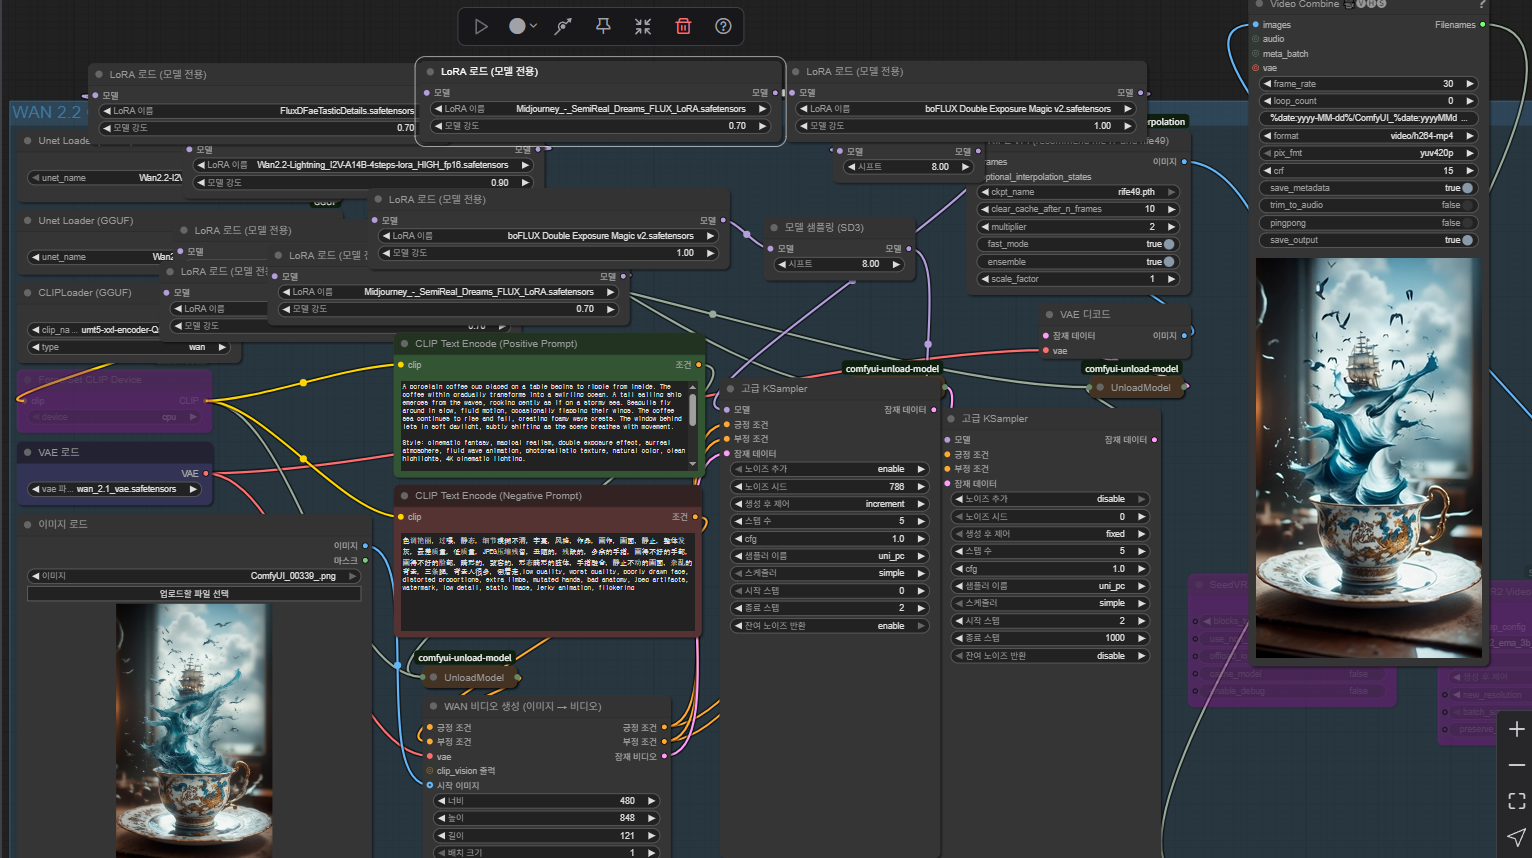Increase the Wan2.2-Lightning LoRA strength 0.90 arrow

[525, 183]
